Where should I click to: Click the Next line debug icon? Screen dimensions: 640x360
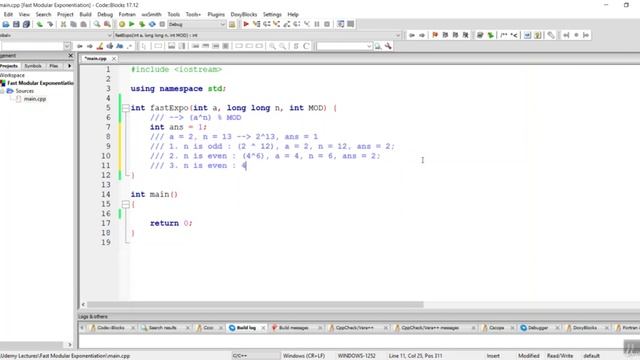(267, 24)
